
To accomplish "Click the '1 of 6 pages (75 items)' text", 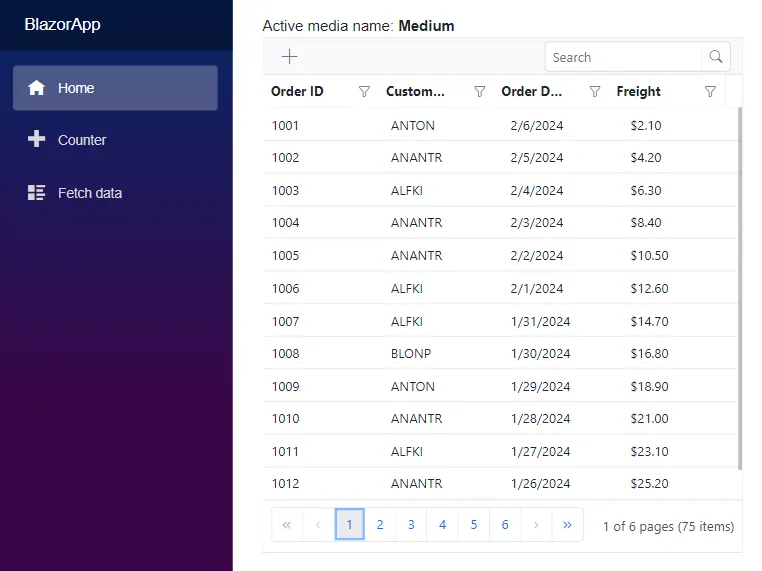I will pos(668,526).
